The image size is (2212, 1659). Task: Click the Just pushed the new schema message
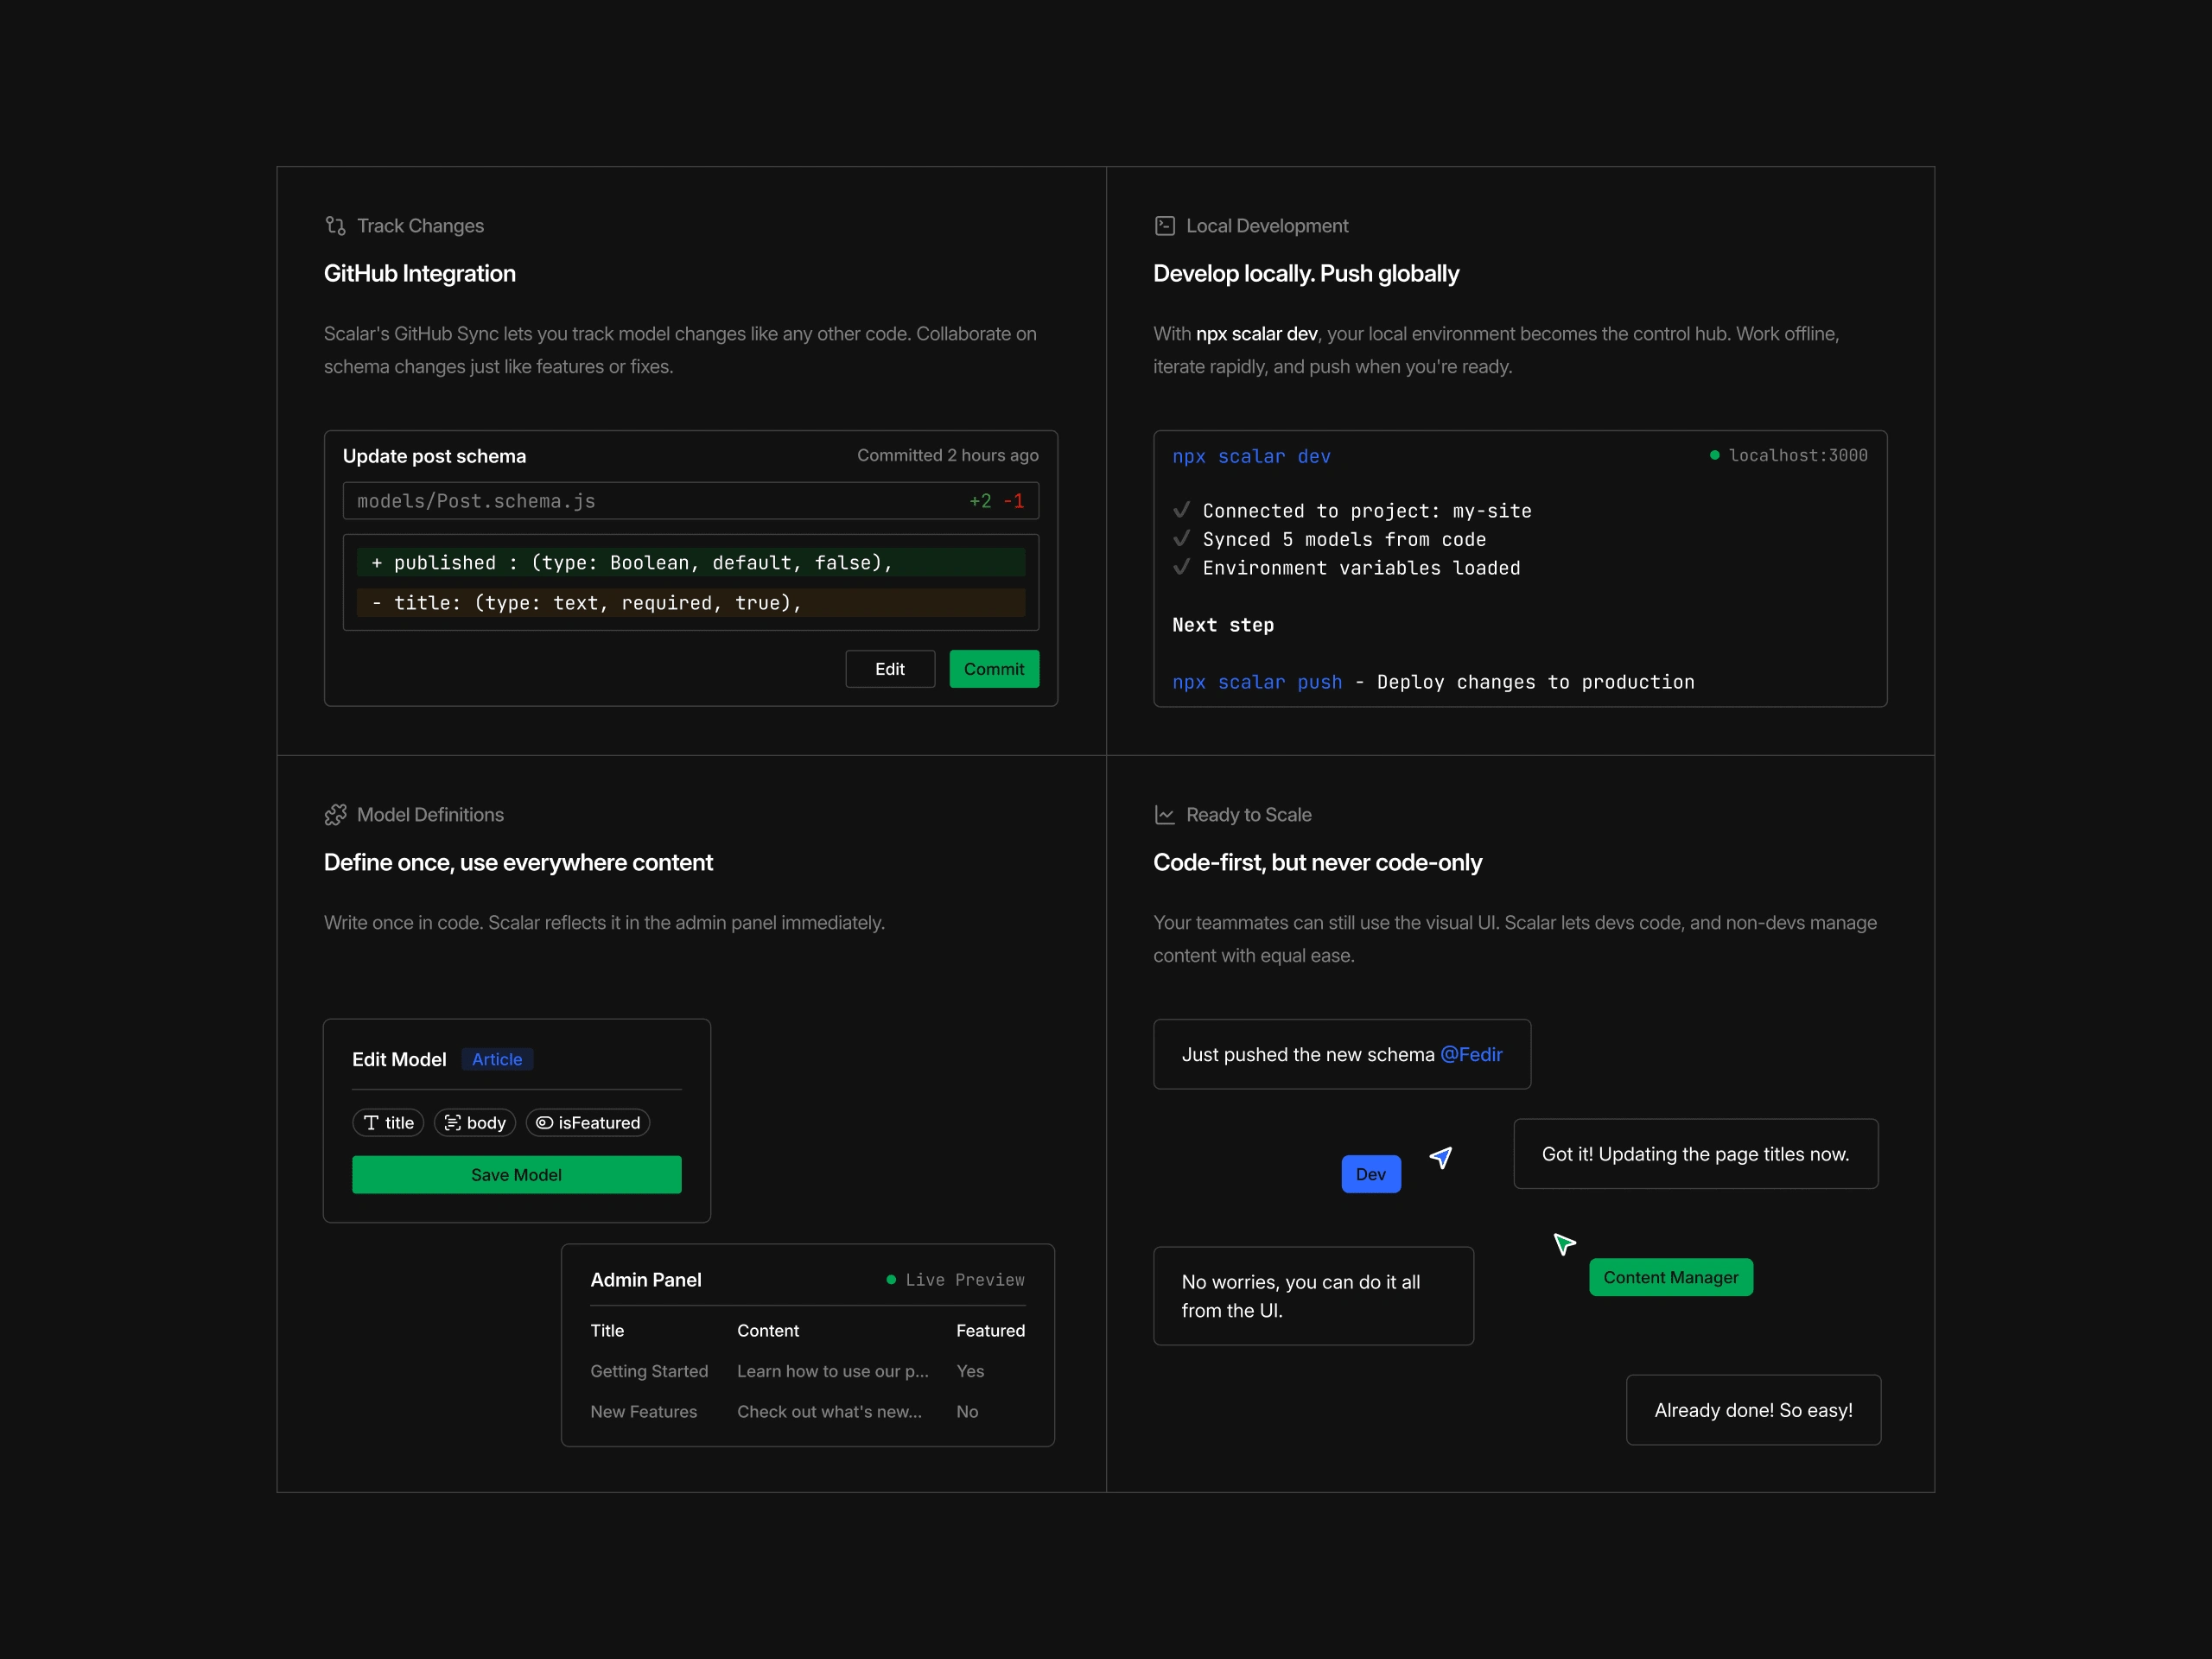[1342, 1054]
